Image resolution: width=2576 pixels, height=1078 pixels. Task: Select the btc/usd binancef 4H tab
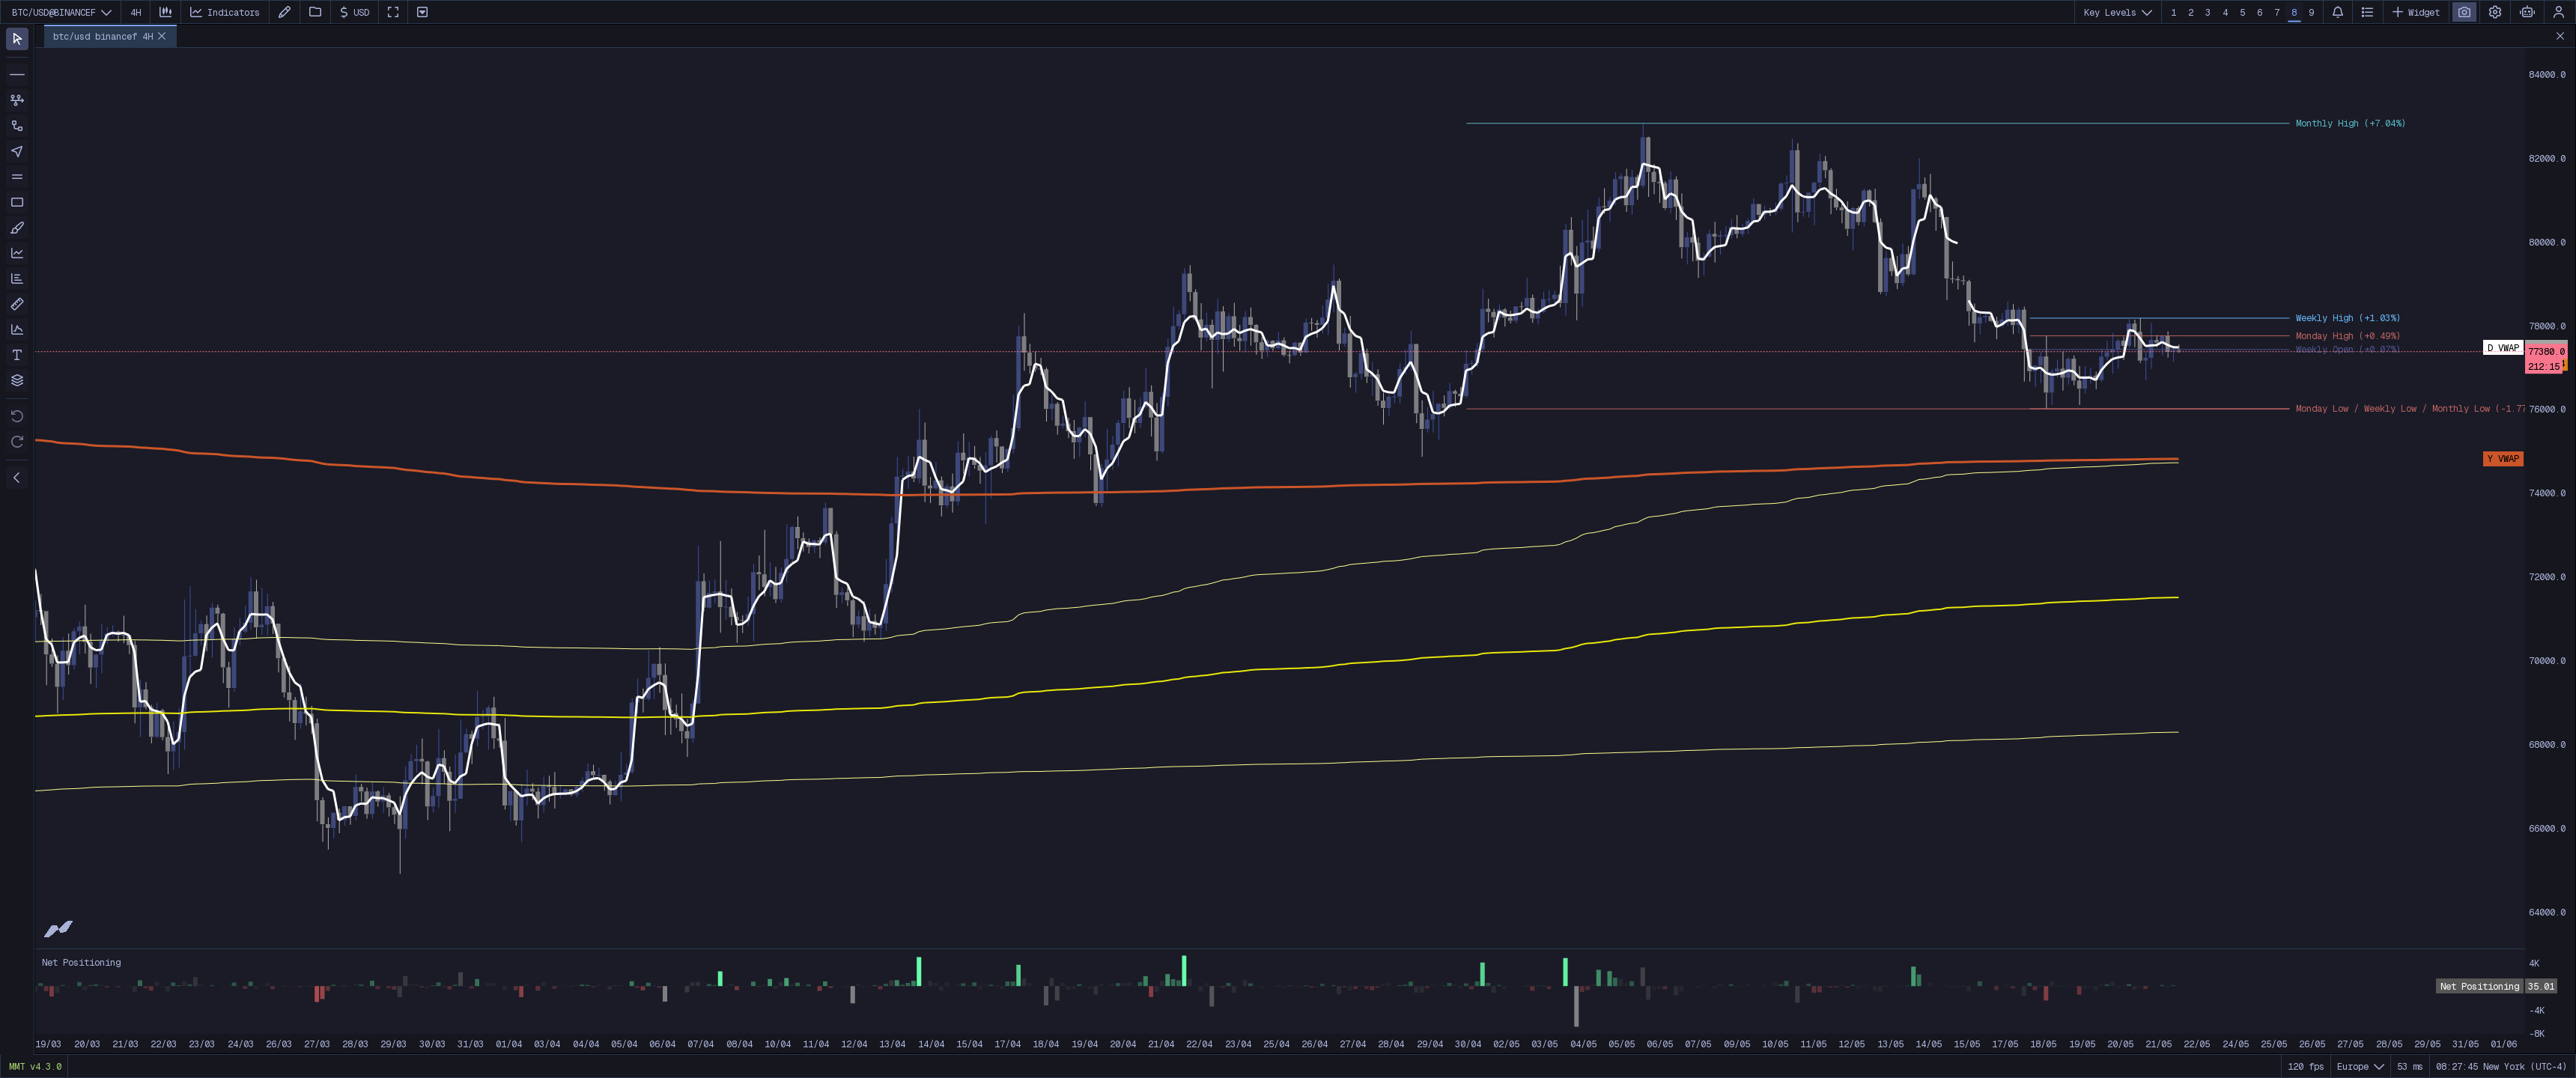(x=103, y=36)
